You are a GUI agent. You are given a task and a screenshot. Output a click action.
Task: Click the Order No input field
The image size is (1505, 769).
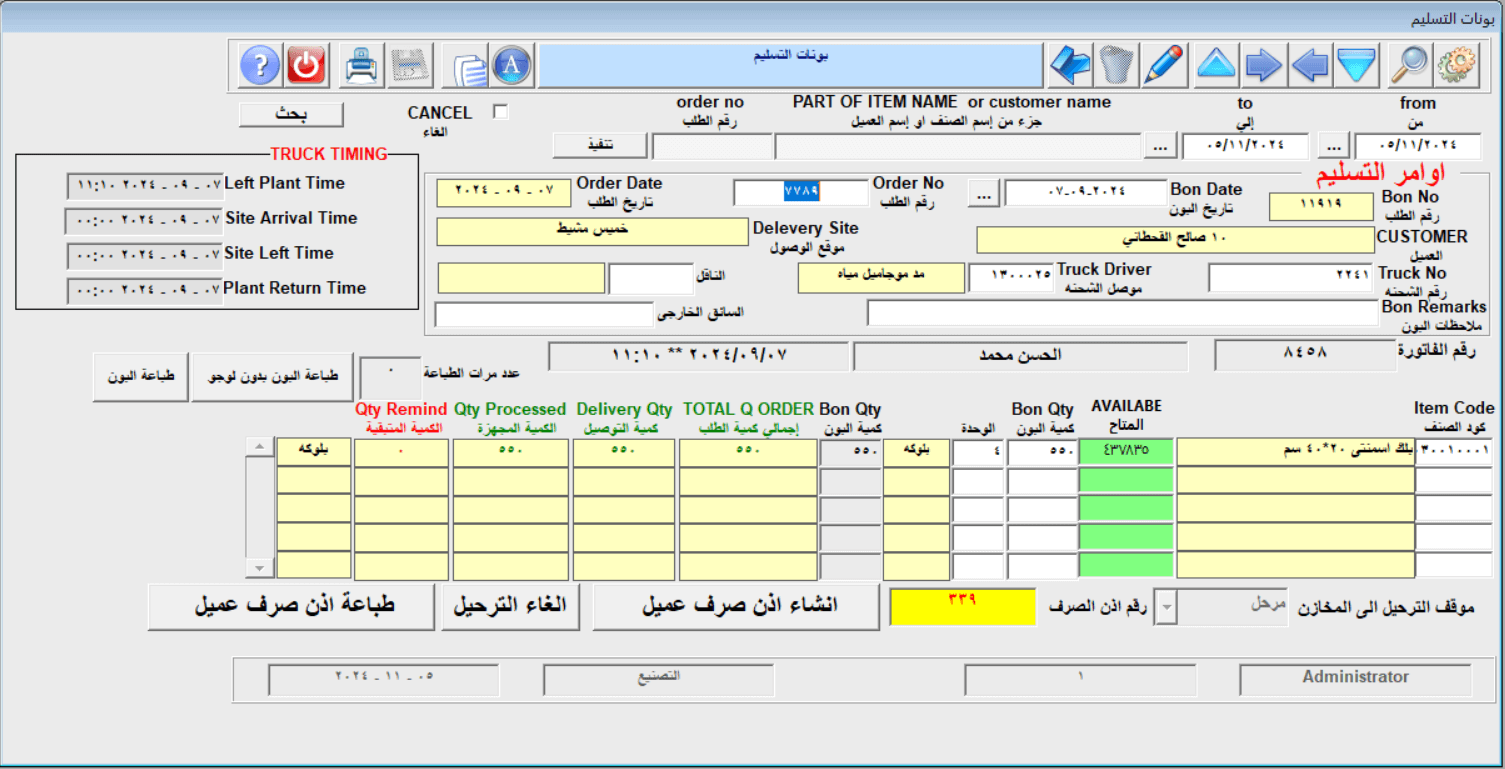pos(800,193)
